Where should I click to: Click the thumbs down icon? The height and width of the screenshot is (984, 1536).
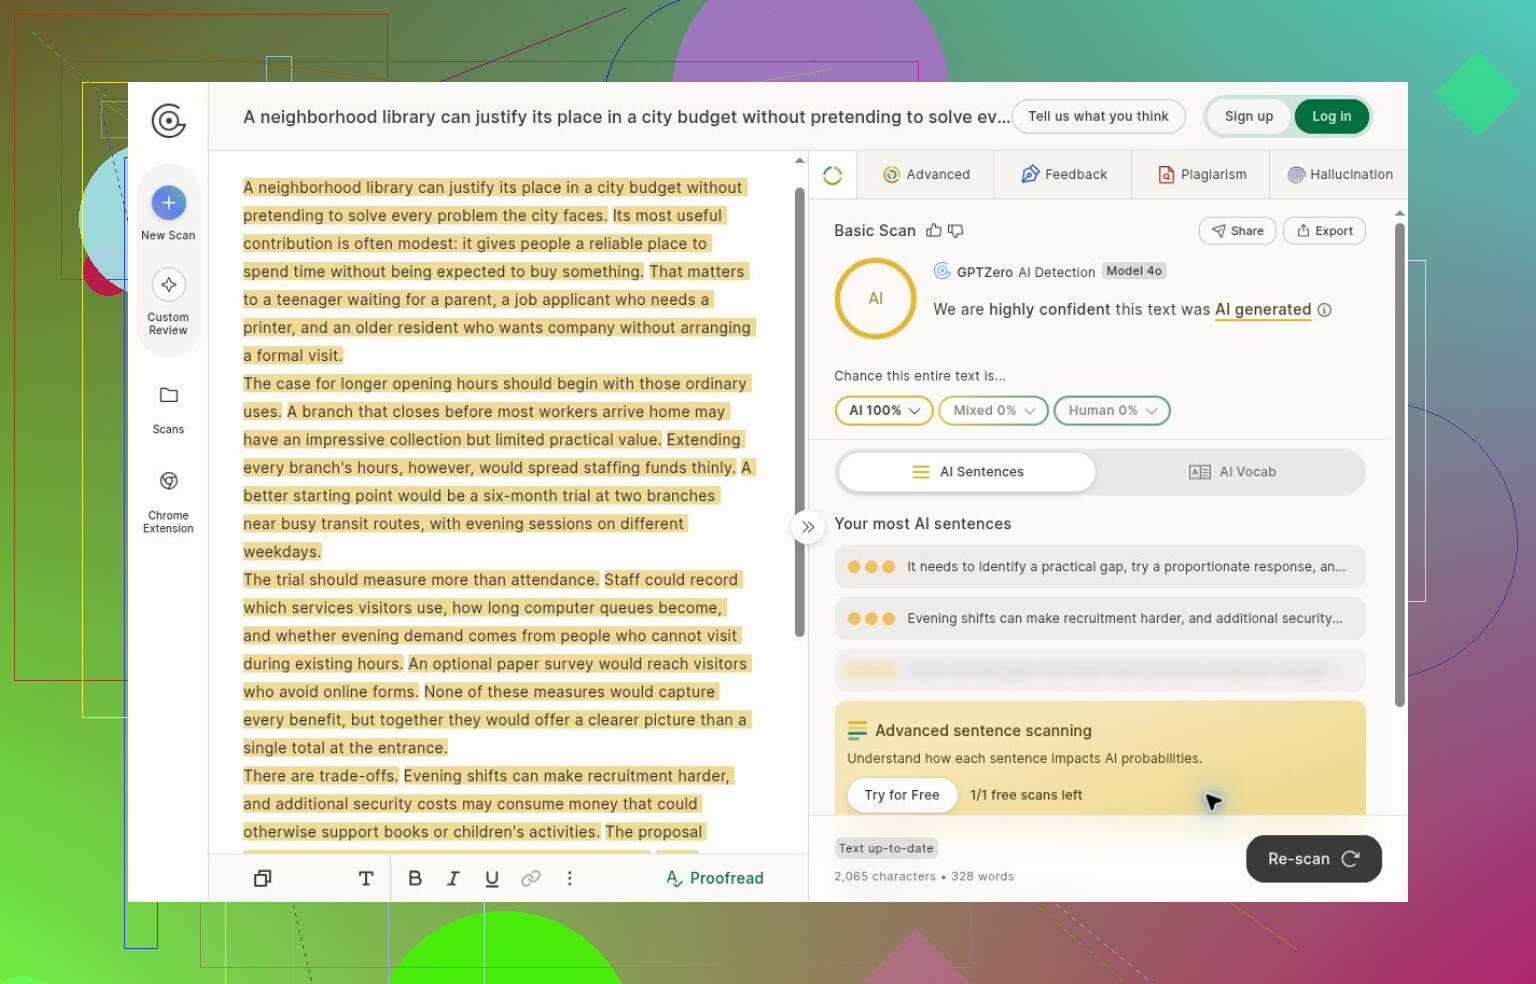[x=955, y=231]
